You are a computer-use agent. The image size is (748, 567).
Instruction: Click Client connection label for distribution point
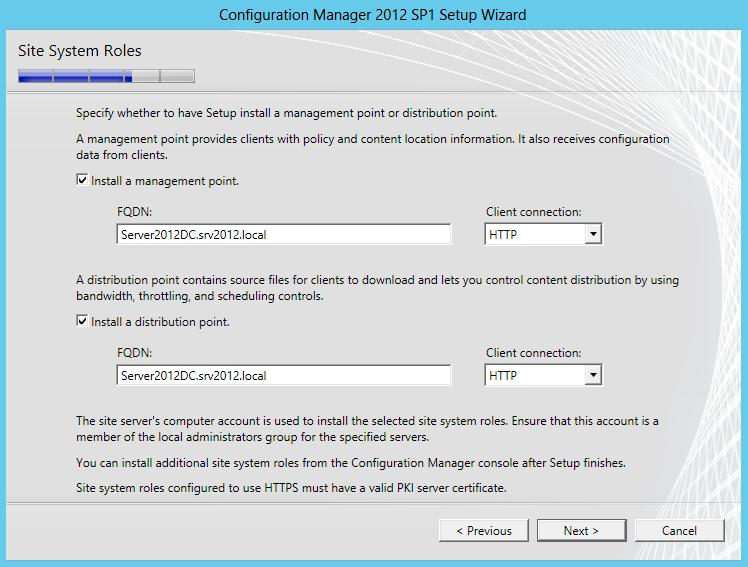click(534, 353)
